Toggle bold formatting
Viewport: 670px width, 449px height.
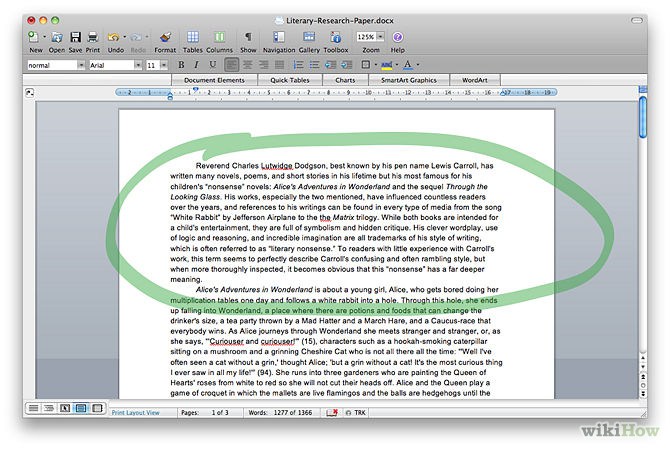click(x=181, y=65)
